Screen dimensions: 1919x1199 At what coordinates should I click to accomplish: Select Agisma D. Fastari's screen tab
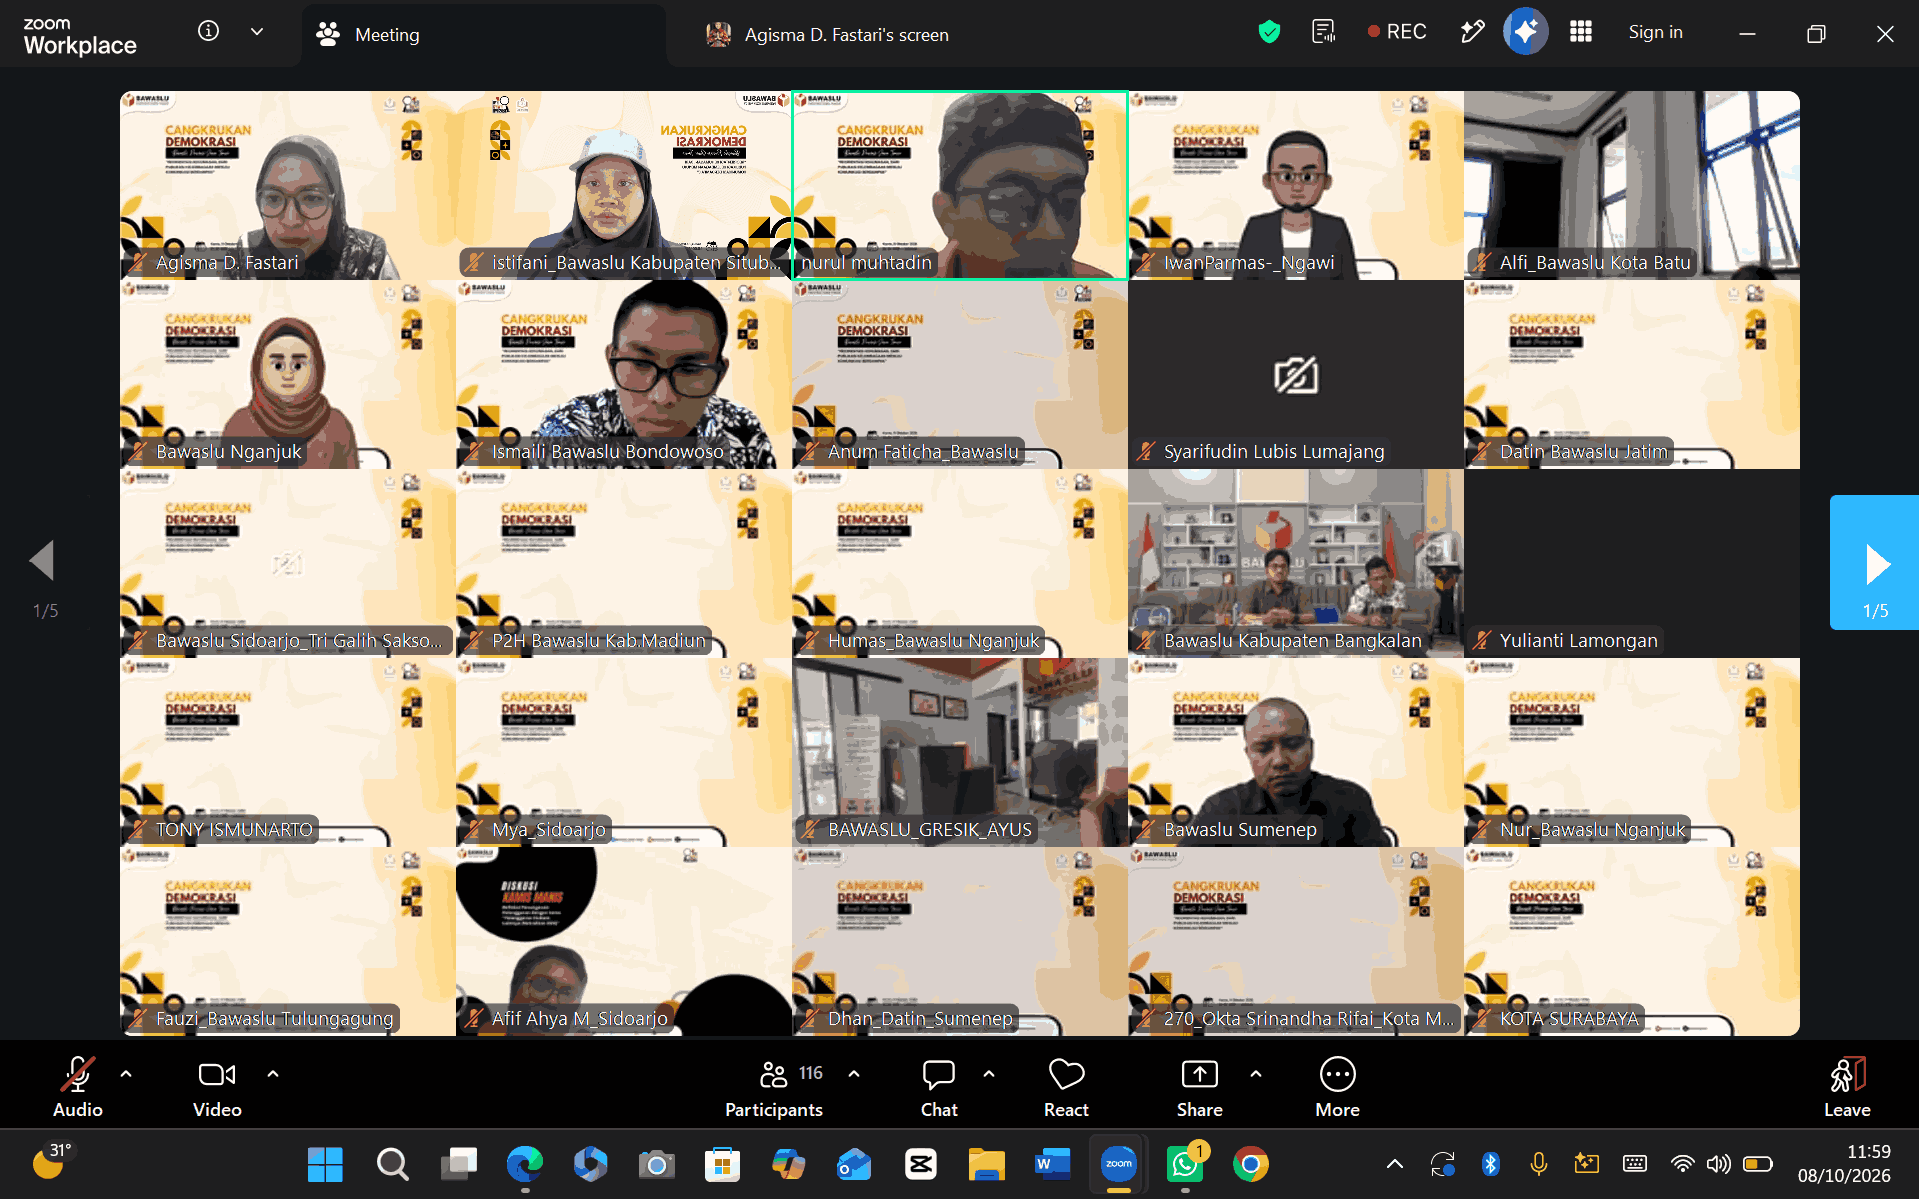827,35
